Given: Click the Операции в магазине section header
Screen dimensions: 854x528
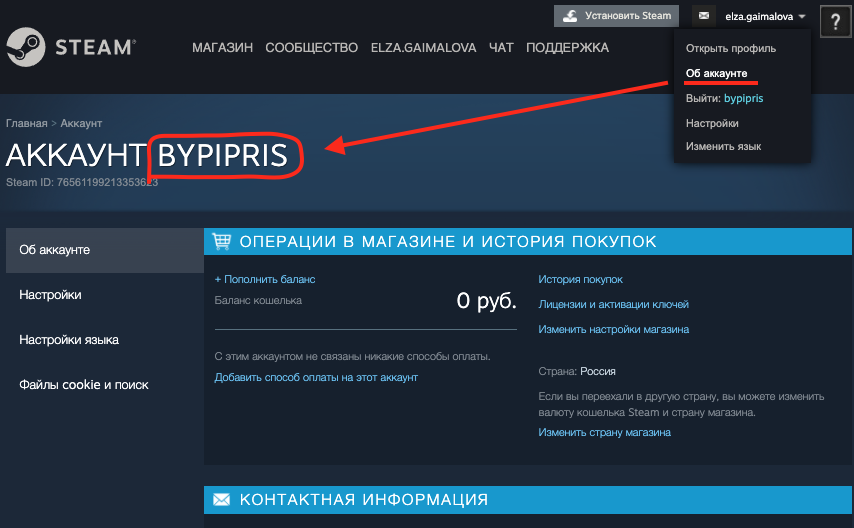Looking at the screenshot, I should click(x=527, y=241).
